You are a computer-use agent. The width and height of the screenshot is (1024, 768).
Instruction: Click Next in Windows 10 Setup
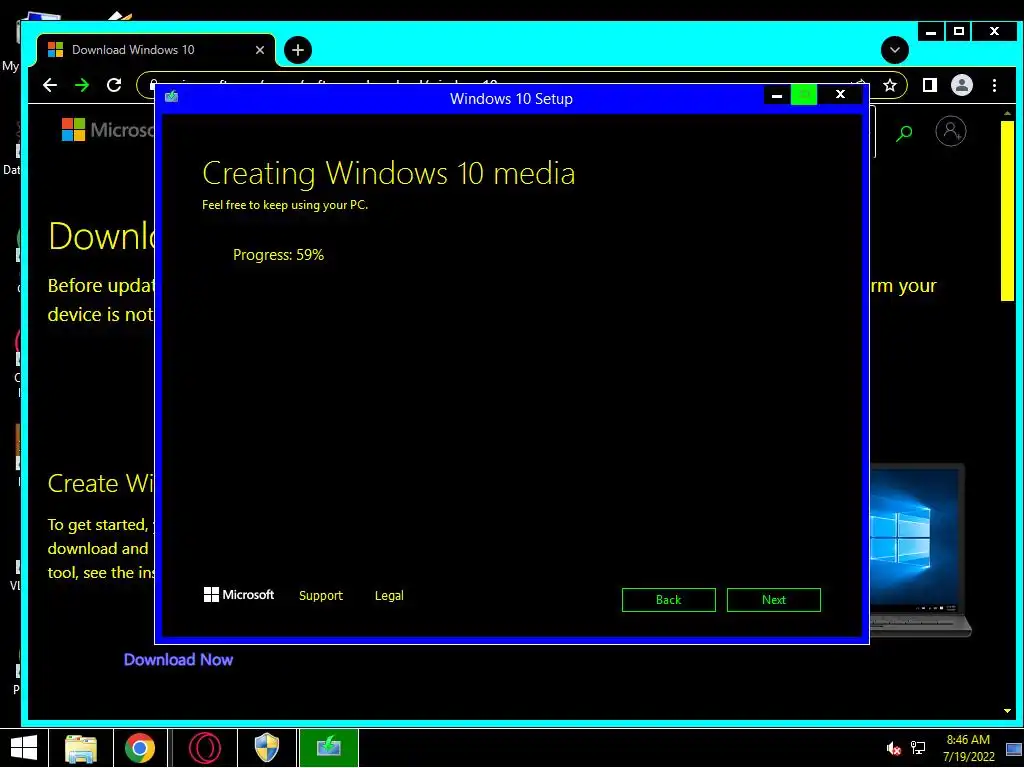click(x=773, y=600)
